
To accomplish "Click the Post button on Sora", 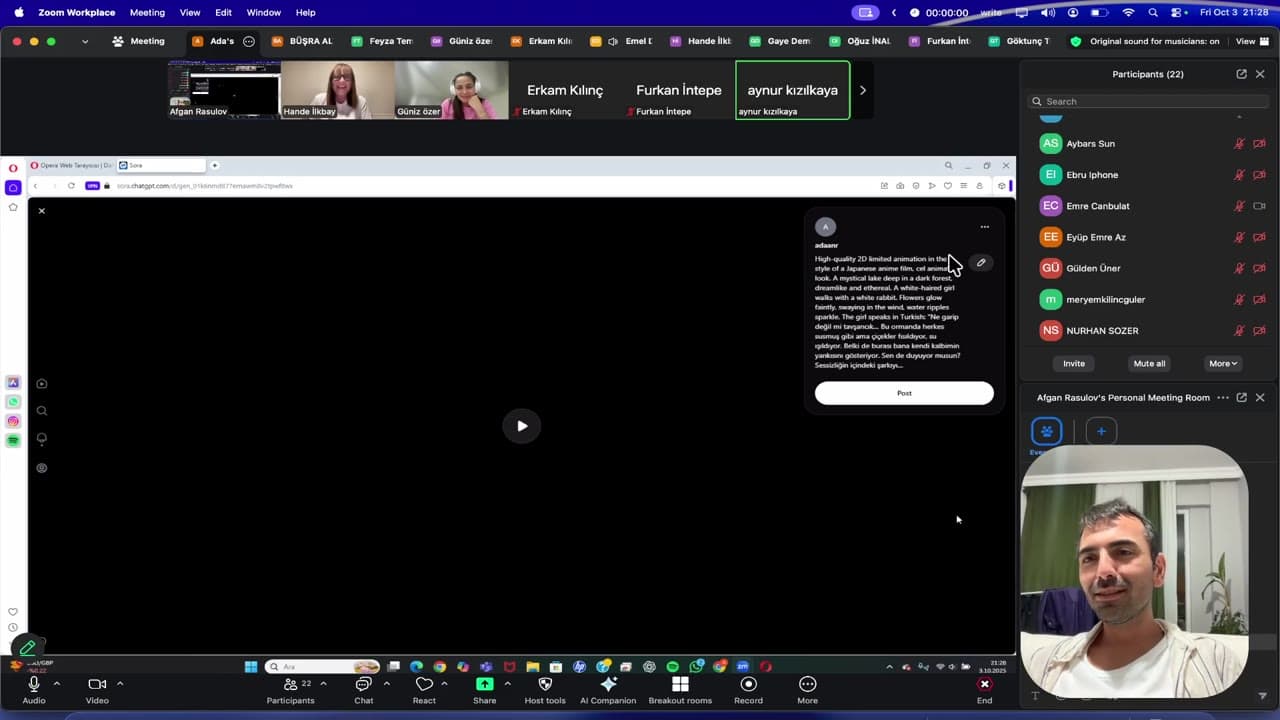I will 904,393.
